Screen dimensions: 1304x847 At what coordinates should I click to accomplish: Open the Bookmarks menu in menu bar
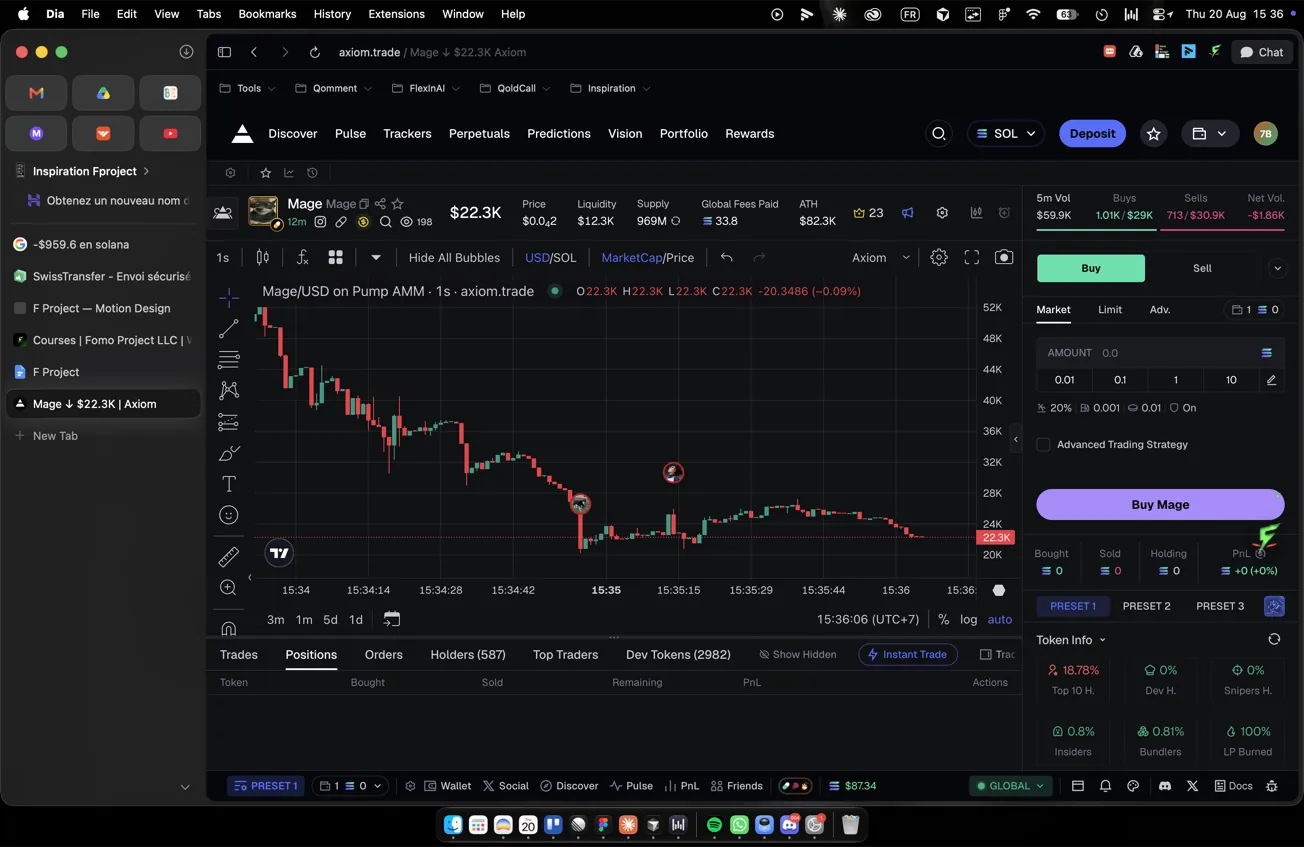(x=267, y=14)
